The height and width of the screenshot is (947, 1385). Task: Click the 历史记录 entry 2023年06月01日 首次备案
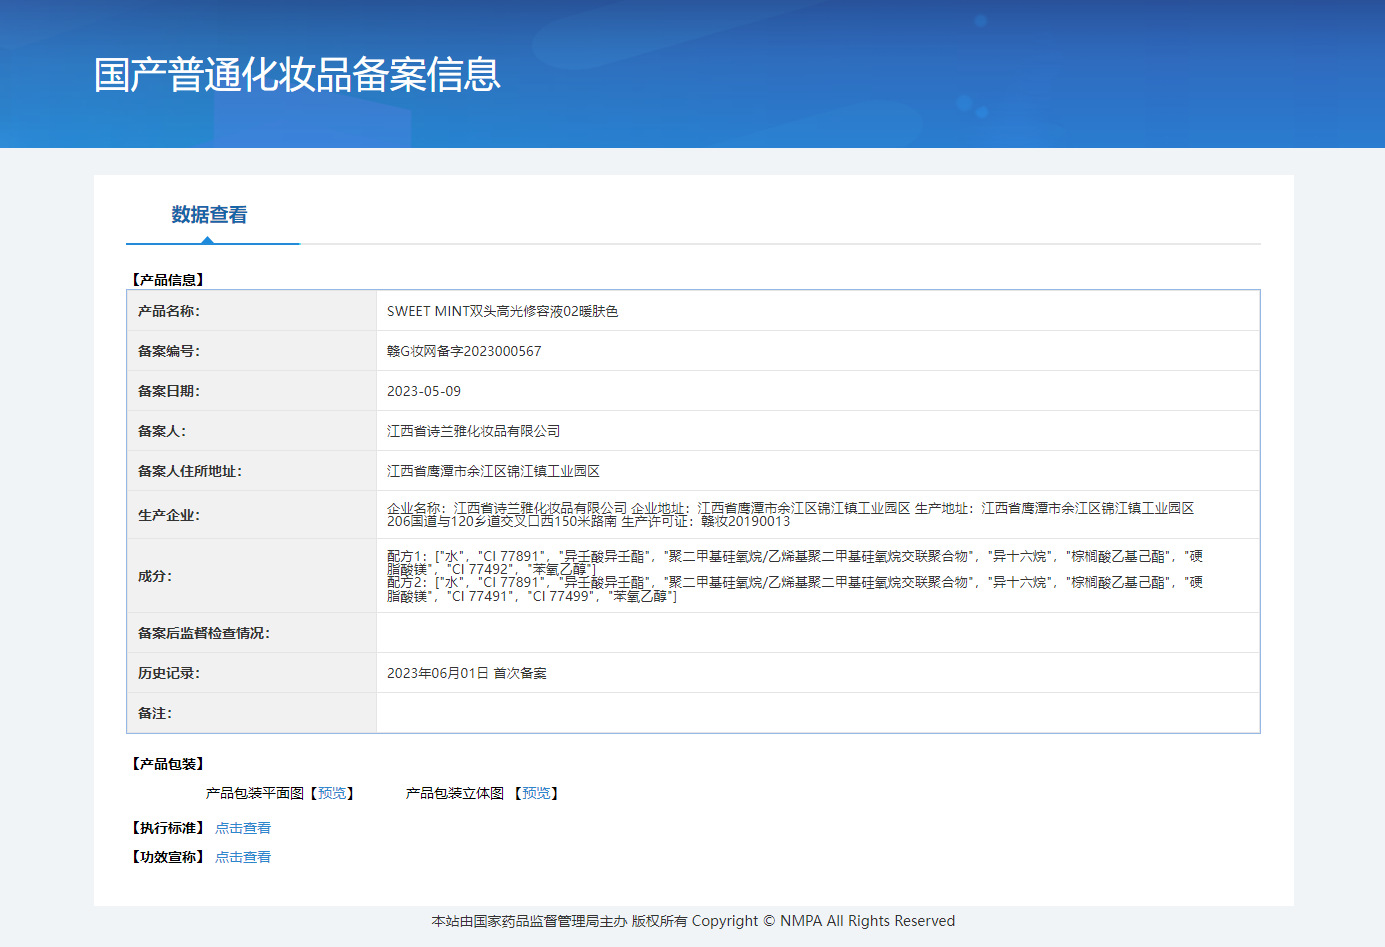click(466, 673)
